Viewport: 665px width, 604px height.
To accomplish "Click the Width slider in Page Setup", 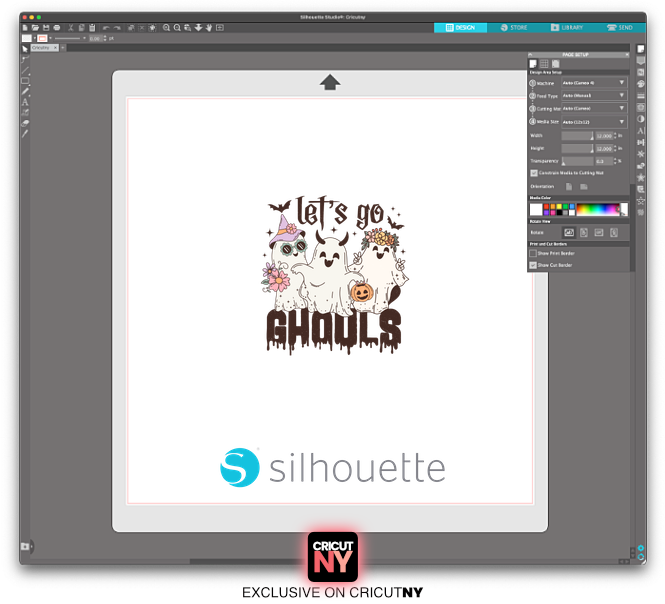I will click(x=578, y=136).
